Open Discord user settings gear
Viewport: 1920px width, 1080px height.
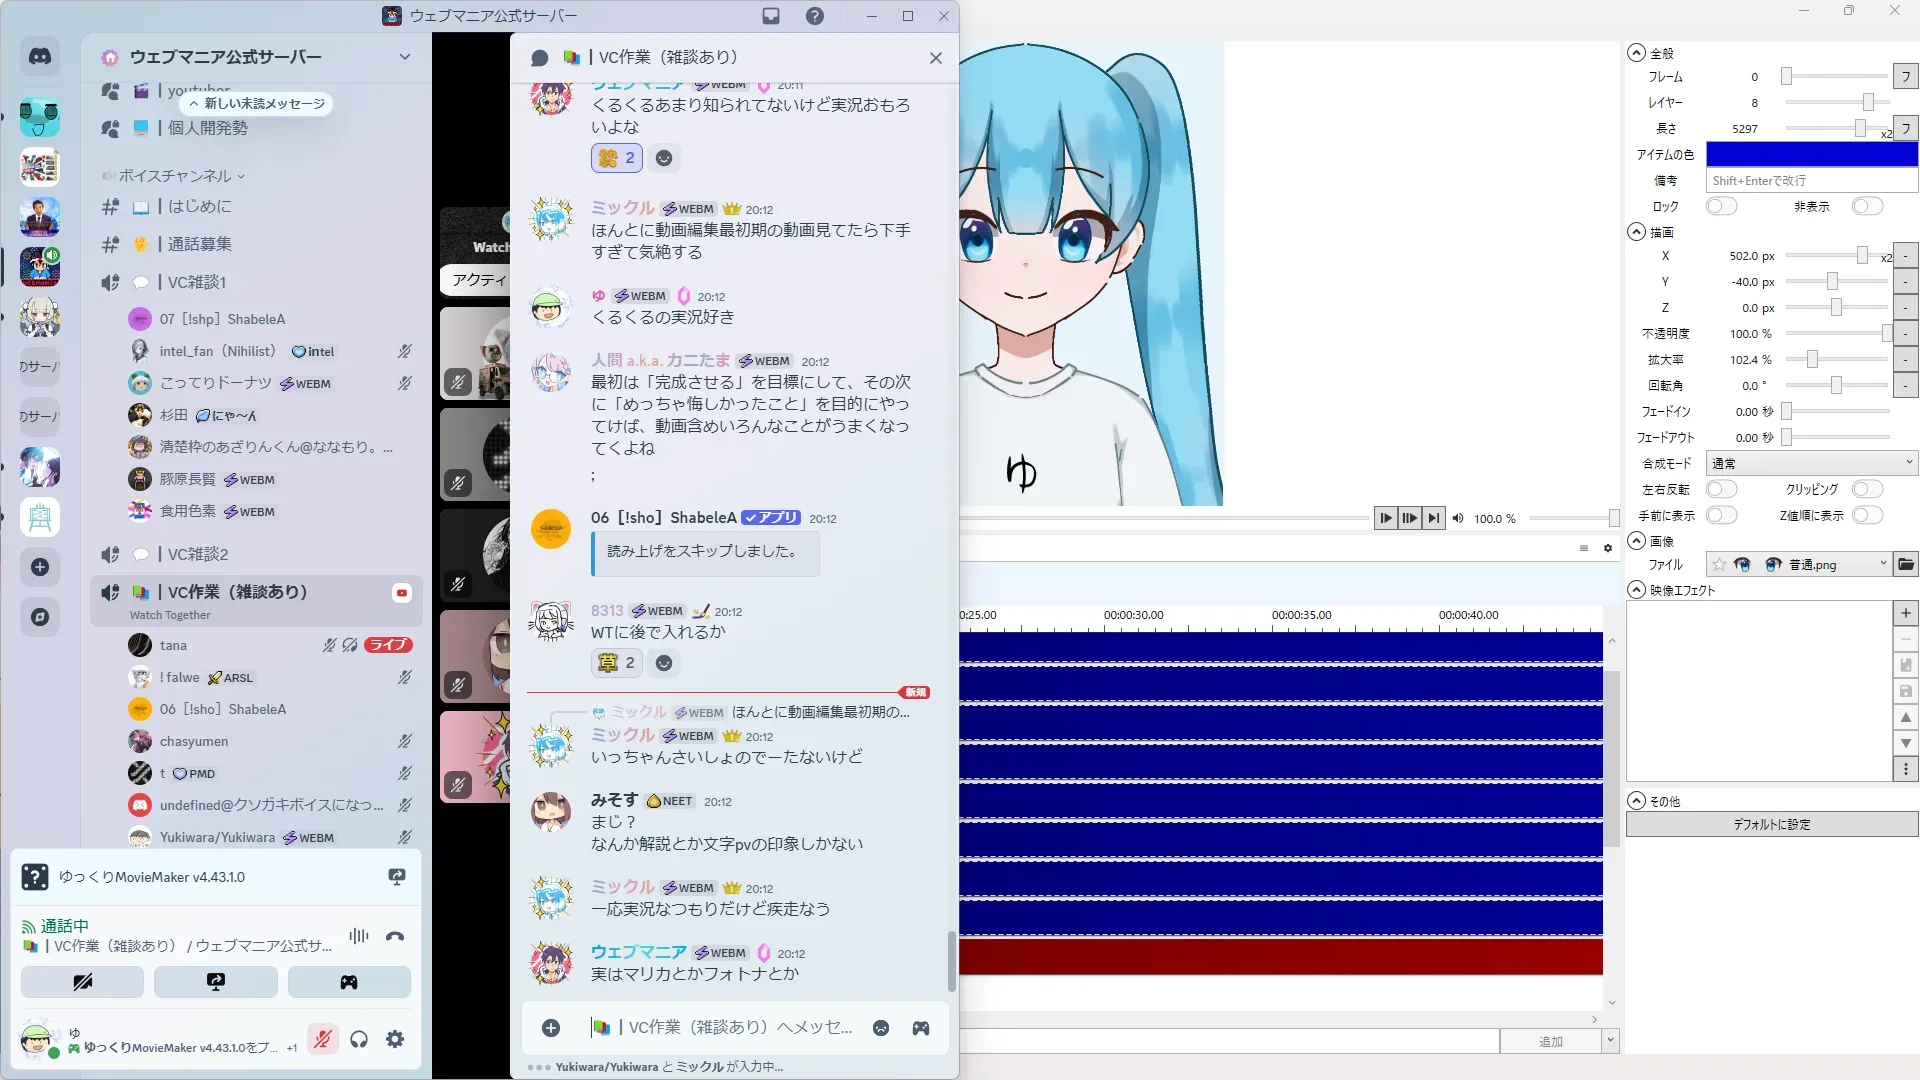[395, 1040]
